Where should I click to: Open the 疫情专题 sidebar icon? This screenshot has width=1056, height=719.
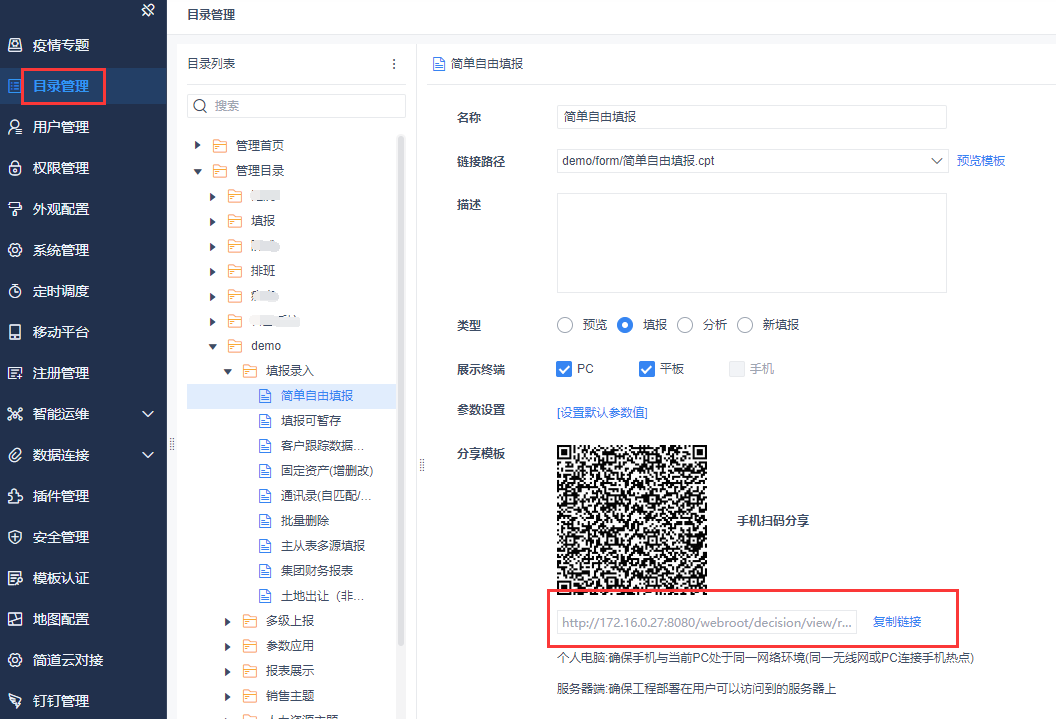pyautogui.click(x=15, y=45)
